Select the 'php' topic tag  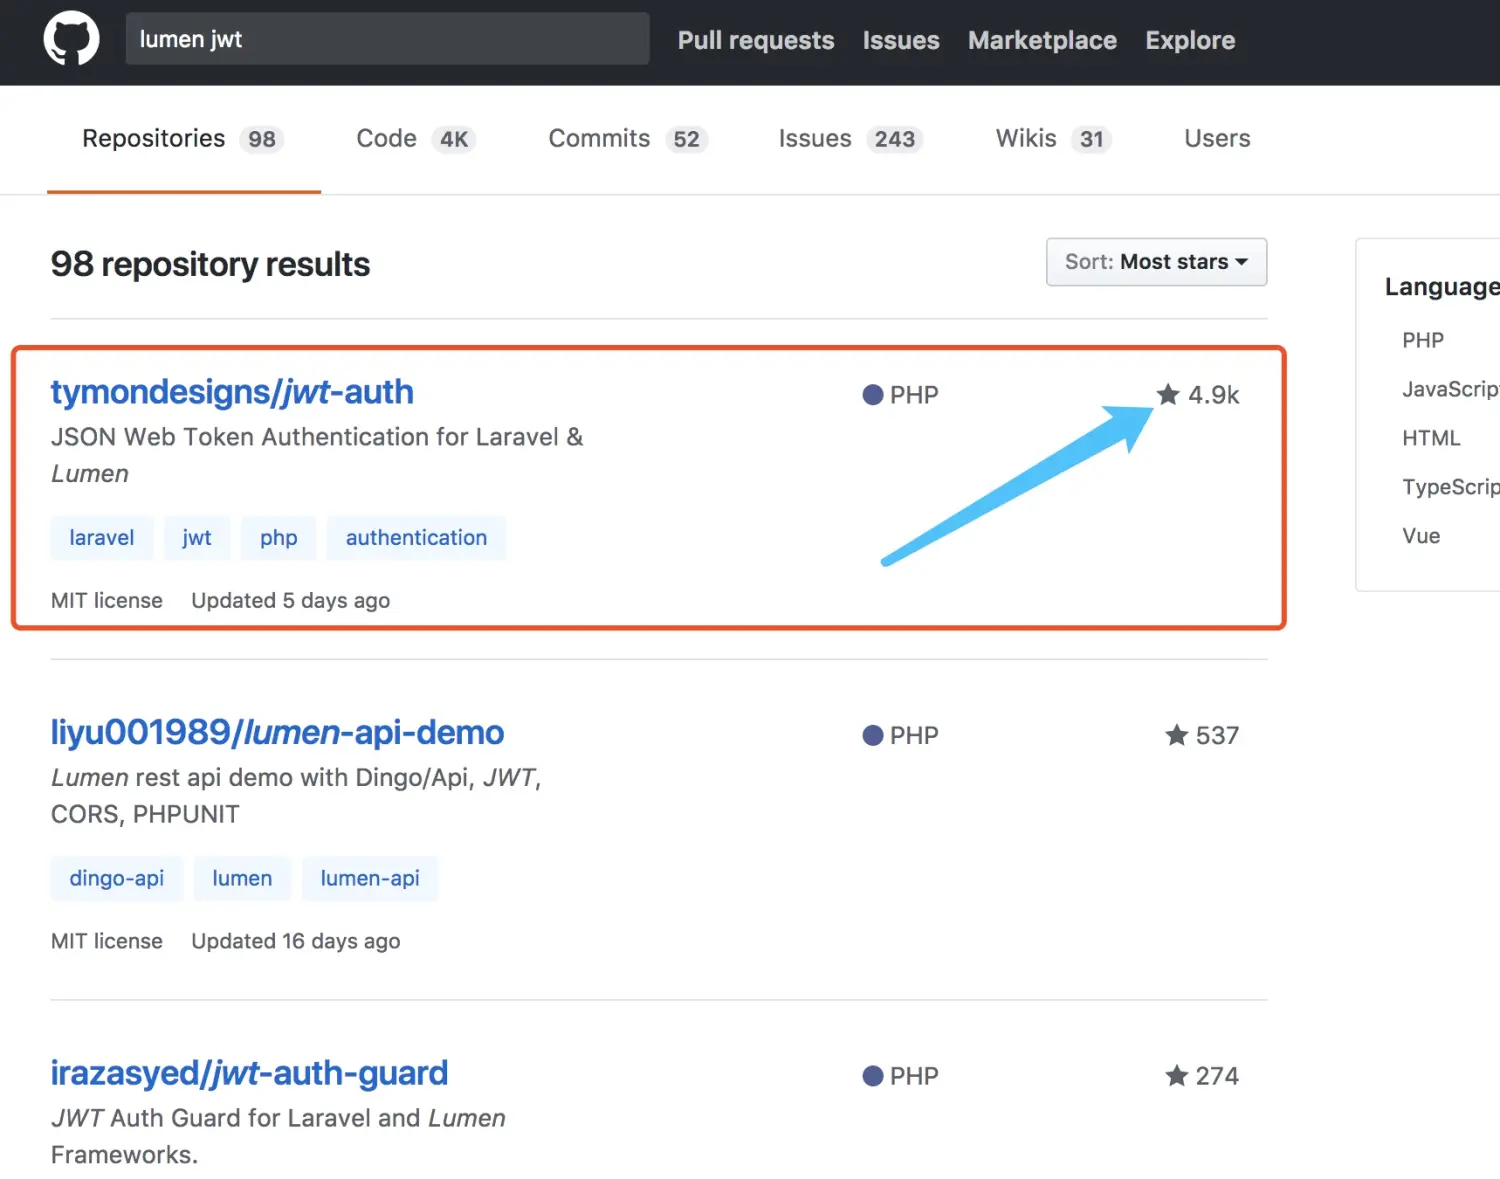pyautogui.click(x=279, y=538)
